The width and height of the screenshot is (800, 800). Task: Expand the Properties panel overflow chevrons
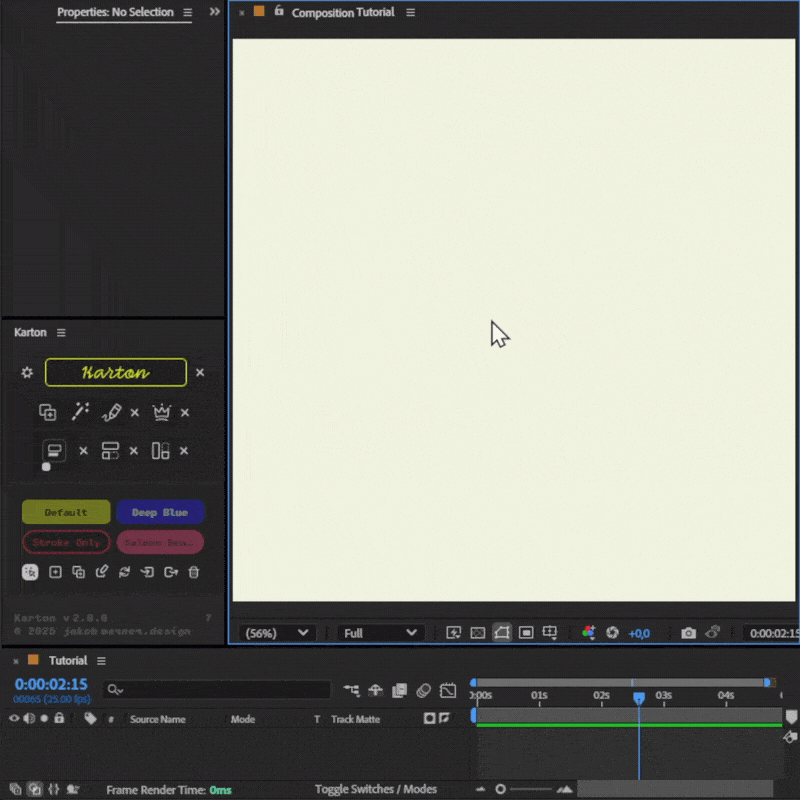pos(214,12)
